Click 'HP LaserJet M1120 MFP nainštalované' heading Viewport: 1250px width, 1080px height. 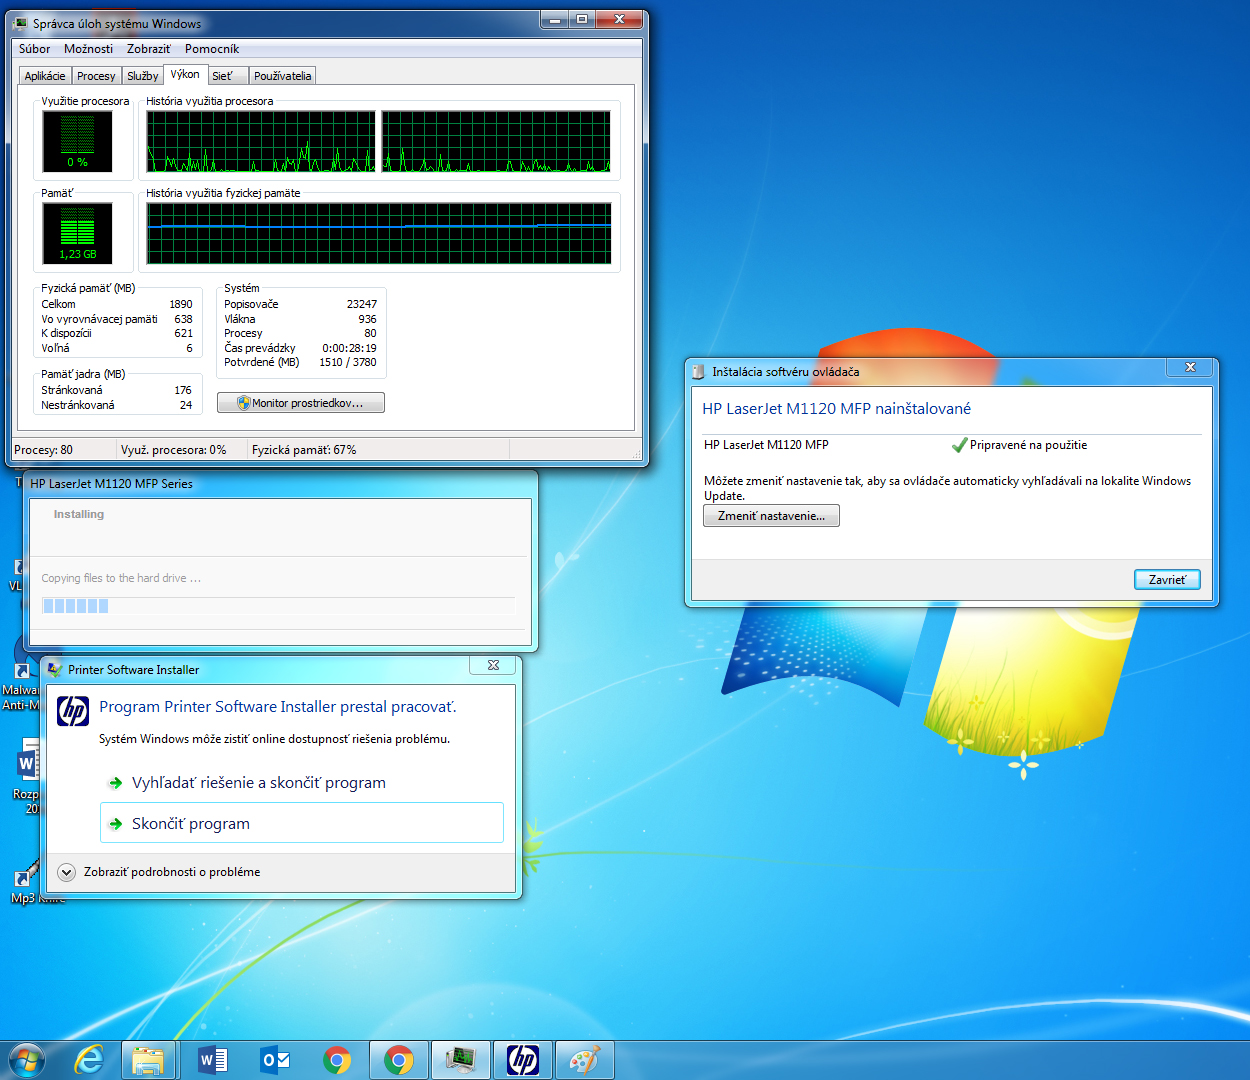[836, 408]
